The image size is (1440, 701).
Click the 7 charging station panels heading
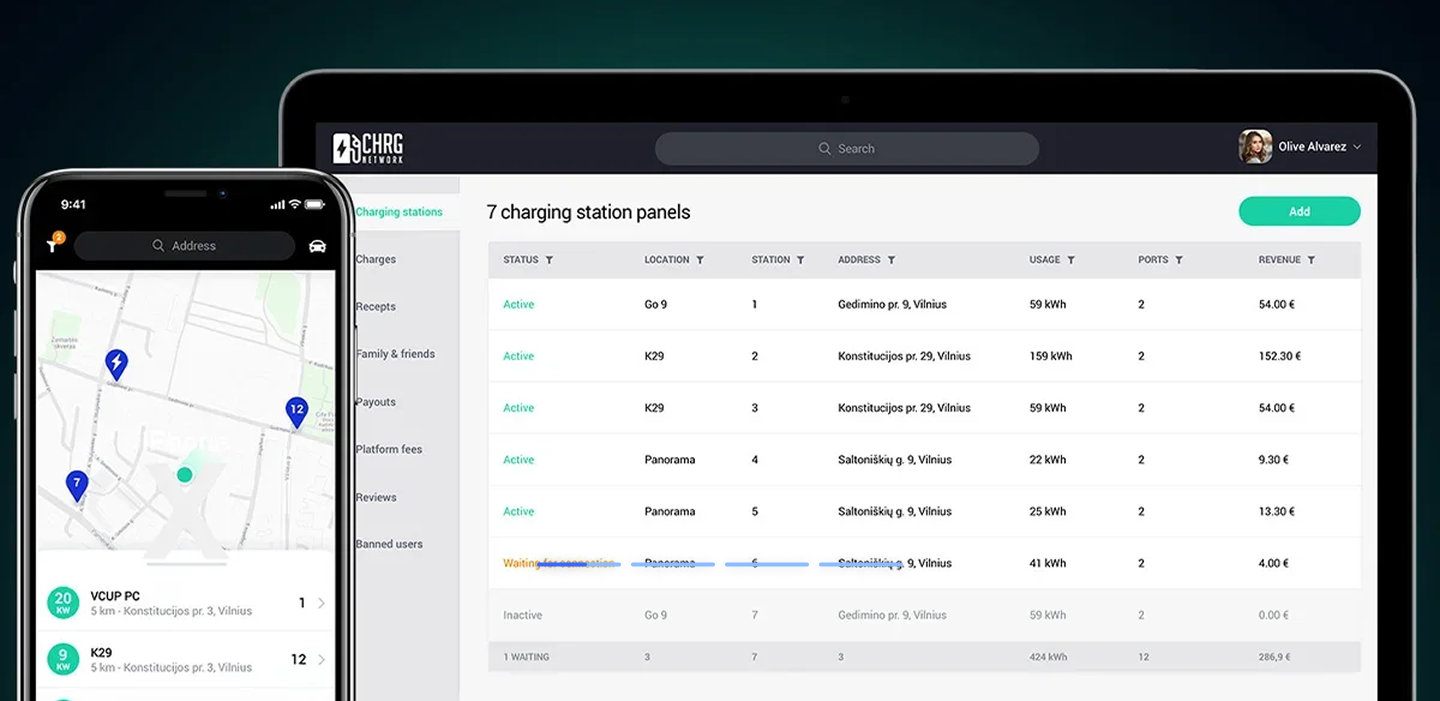pos(588,212)
